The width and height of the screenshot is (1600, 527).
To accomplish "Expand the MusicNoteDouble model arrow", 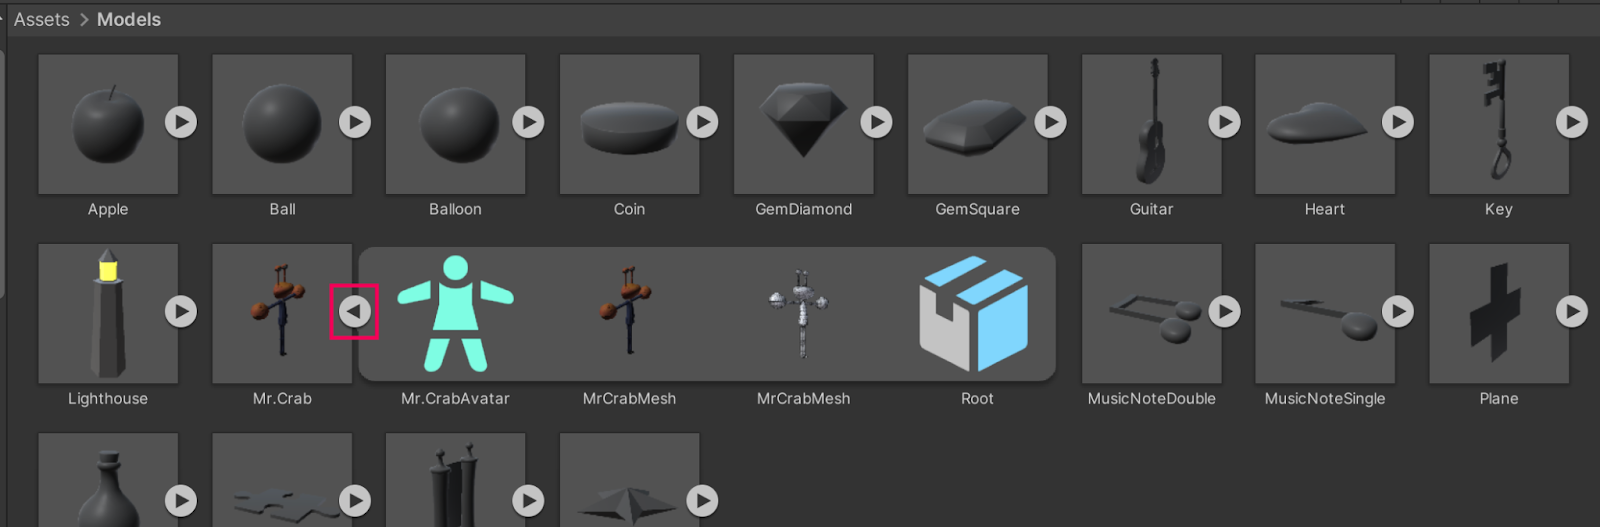I will point(1224,311).
